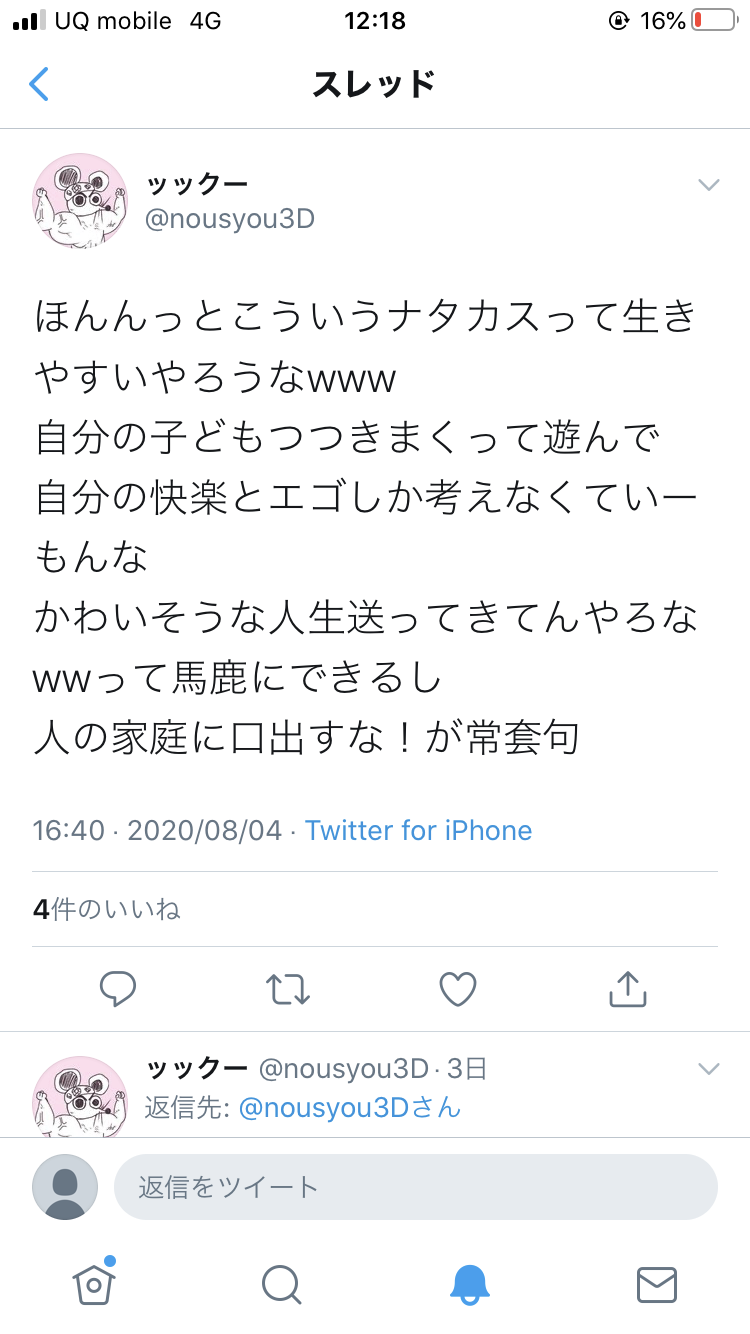This screenshot has height=1334, width=750.
Task: View the 4件のいいね likes list
Action: (106, 909)
